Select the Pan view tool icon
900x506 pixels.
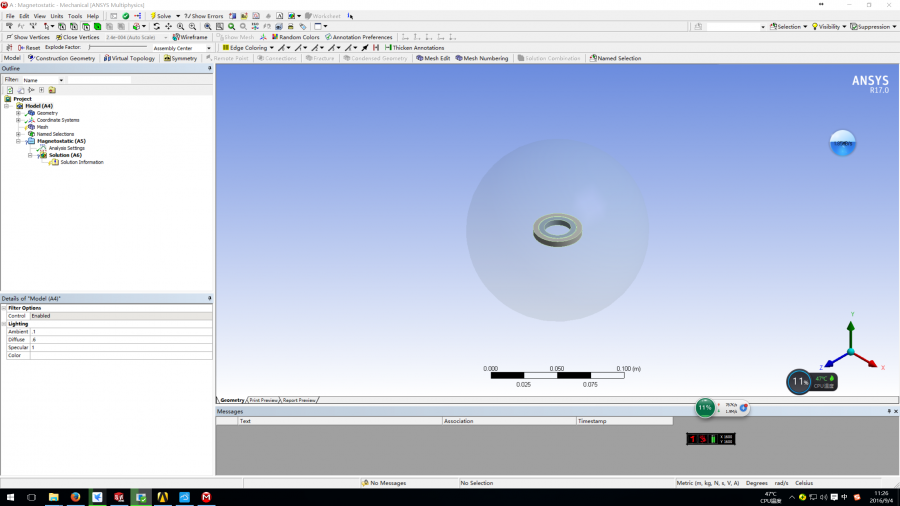point(168,26)
